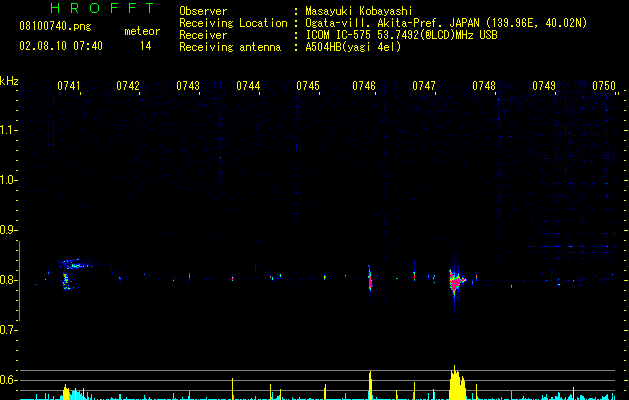Click the HROFFT program title
629x400 pixels.
click(x=102, y=8)
